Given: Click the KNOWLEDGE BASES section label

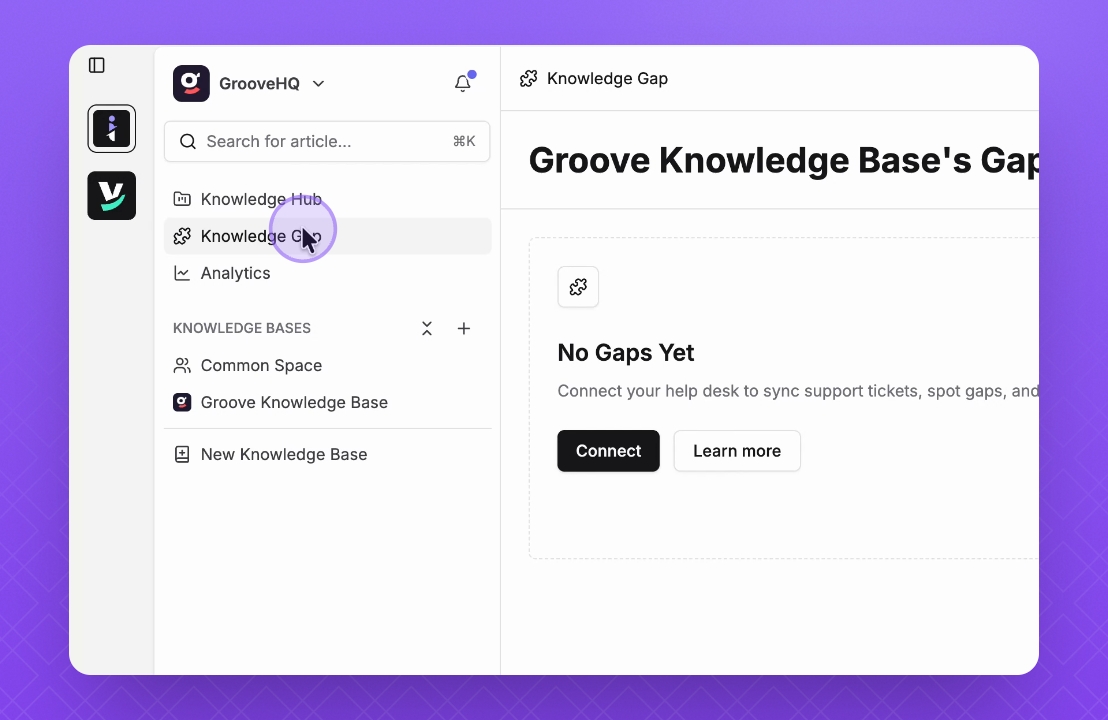Looking at the screenshot, I should coord(242,328).
